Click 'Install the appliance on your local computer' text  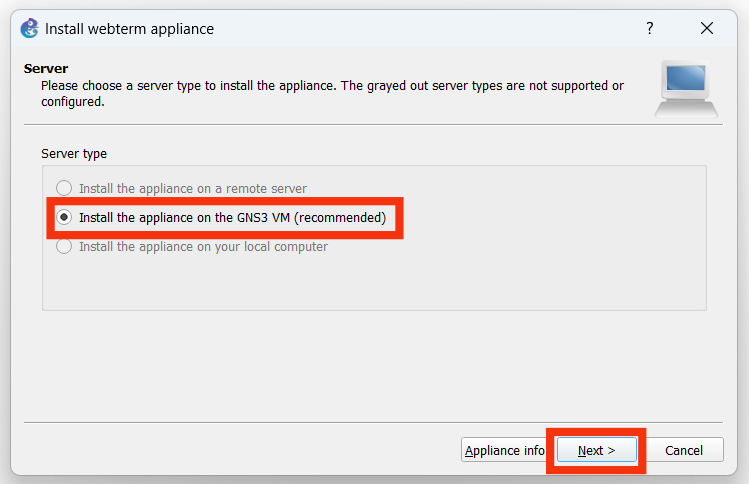(x=203, y=246)
